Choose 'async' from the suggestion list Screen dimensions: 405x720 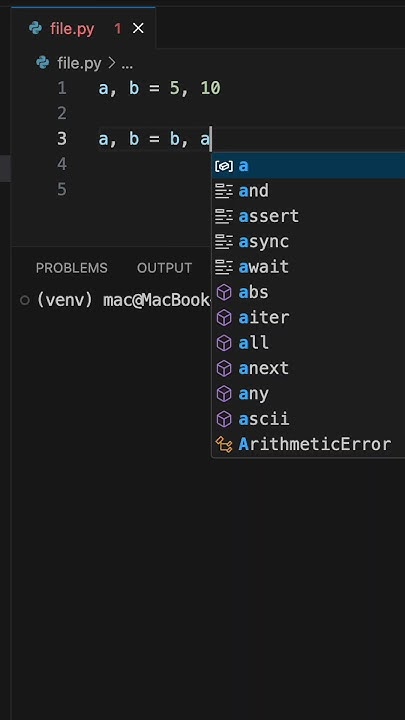(x=308, y=242)
